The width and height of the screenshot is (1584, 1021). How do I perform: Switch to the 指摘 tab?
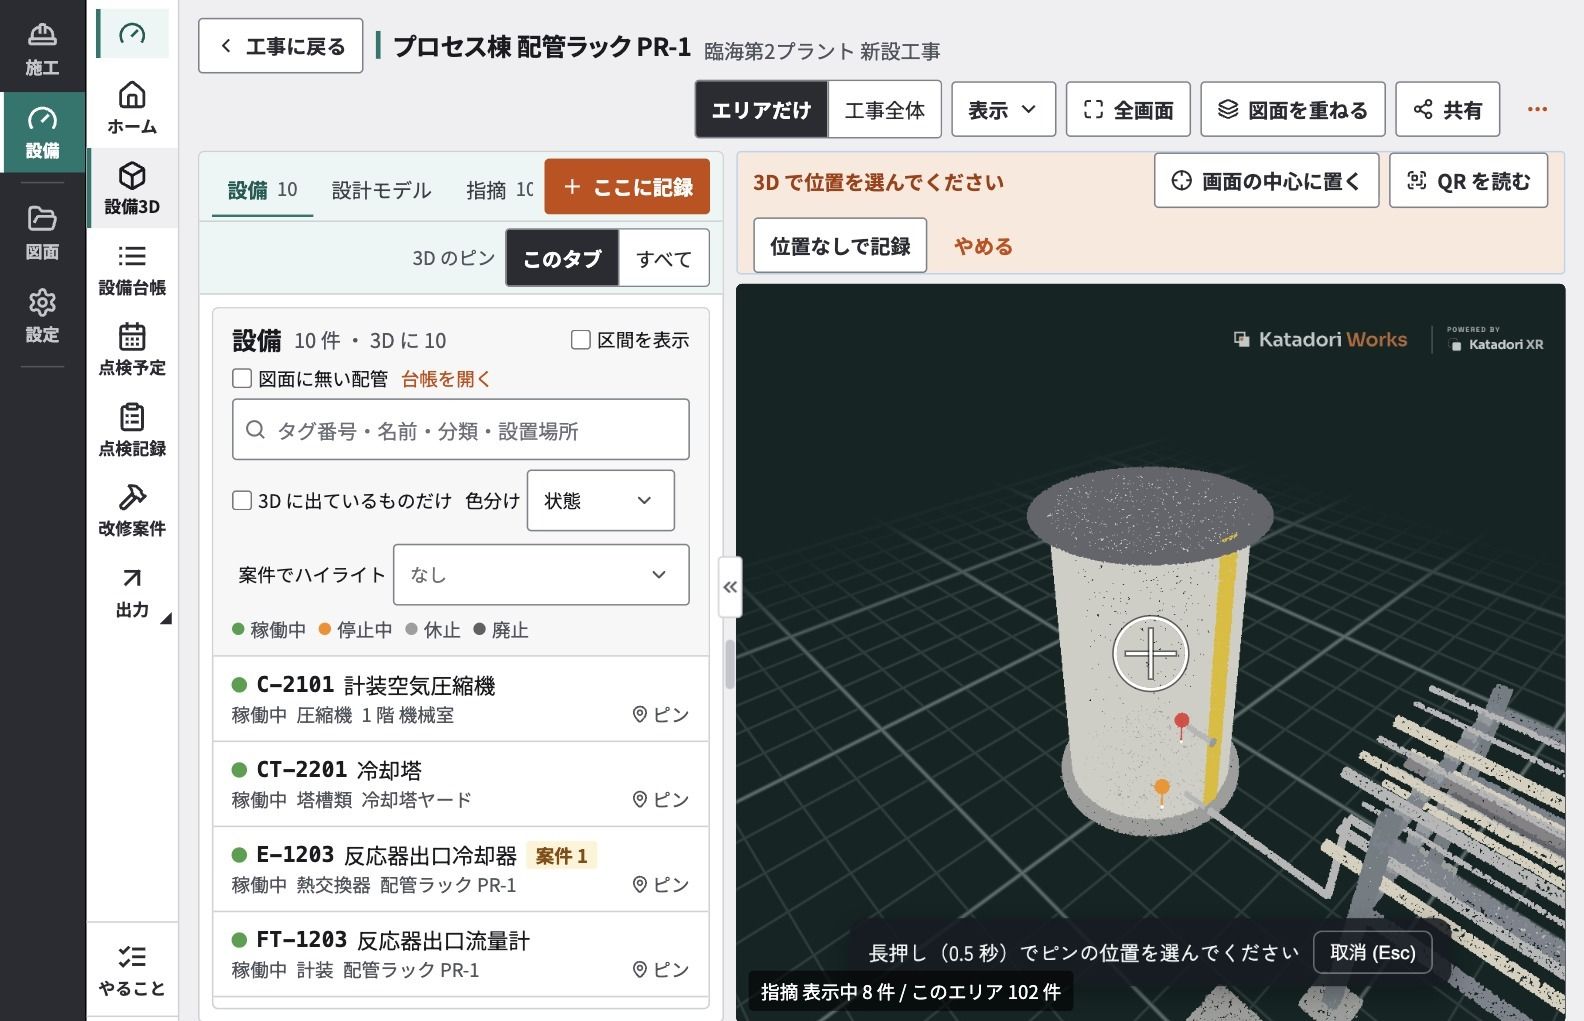(500, 190)
